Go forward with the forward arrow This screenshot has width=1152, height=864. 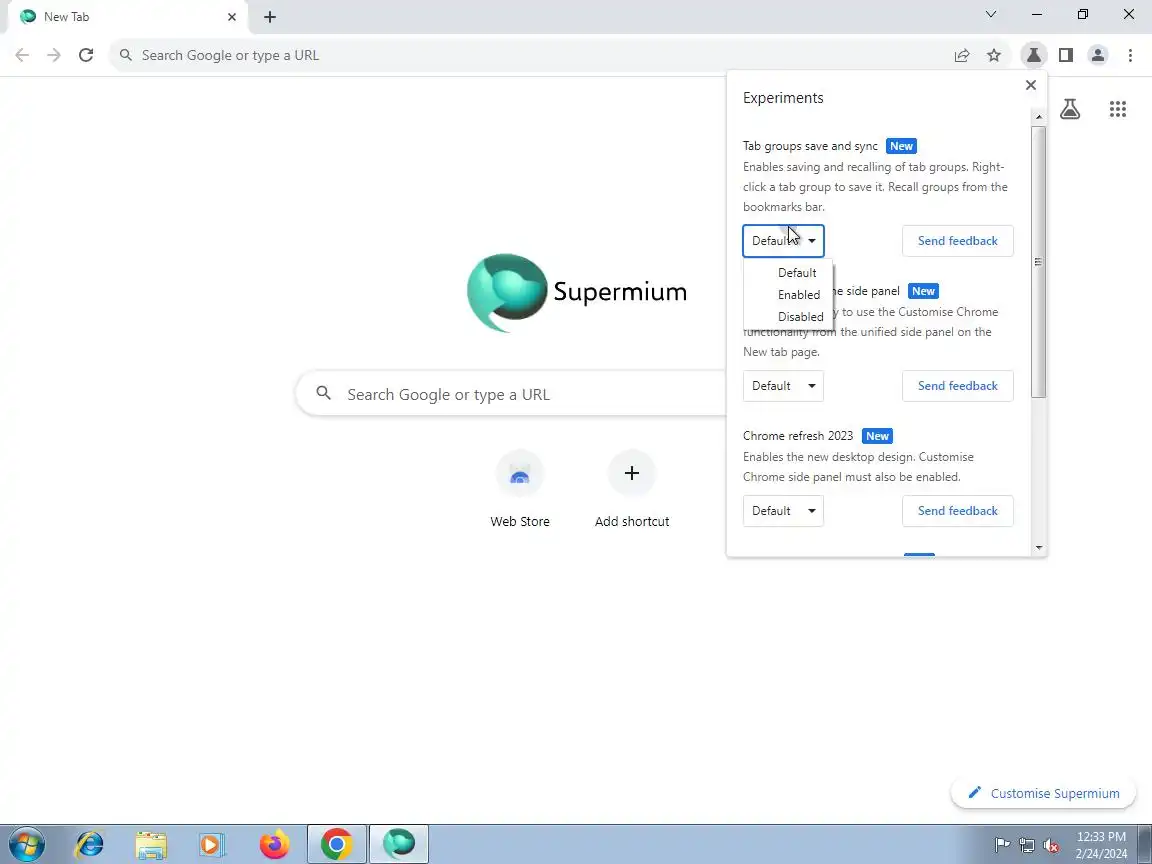click(54, 55)
